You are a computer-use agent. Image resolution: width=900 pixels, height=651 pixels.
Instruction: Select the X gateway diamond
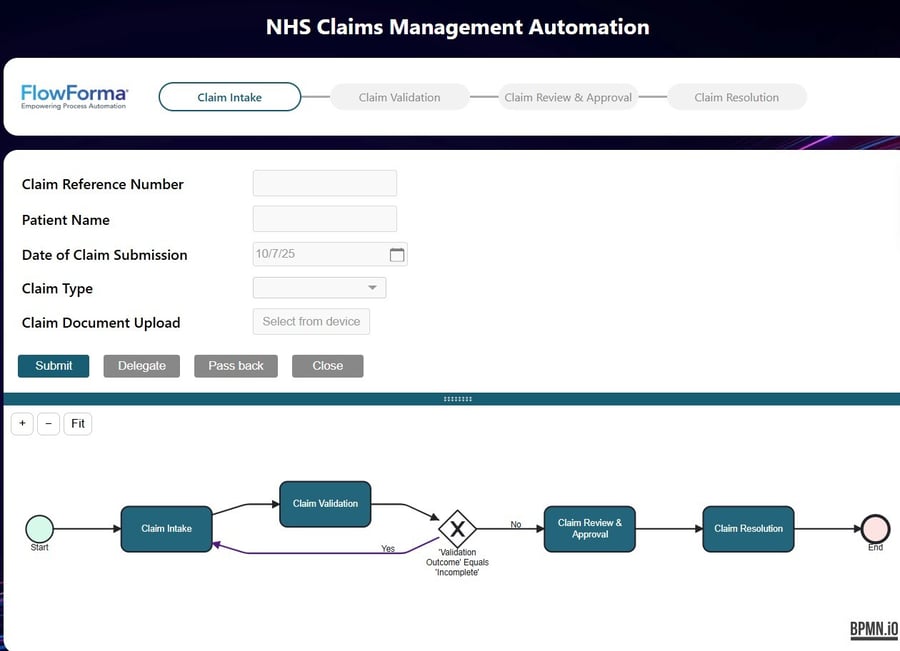[457, 529]
